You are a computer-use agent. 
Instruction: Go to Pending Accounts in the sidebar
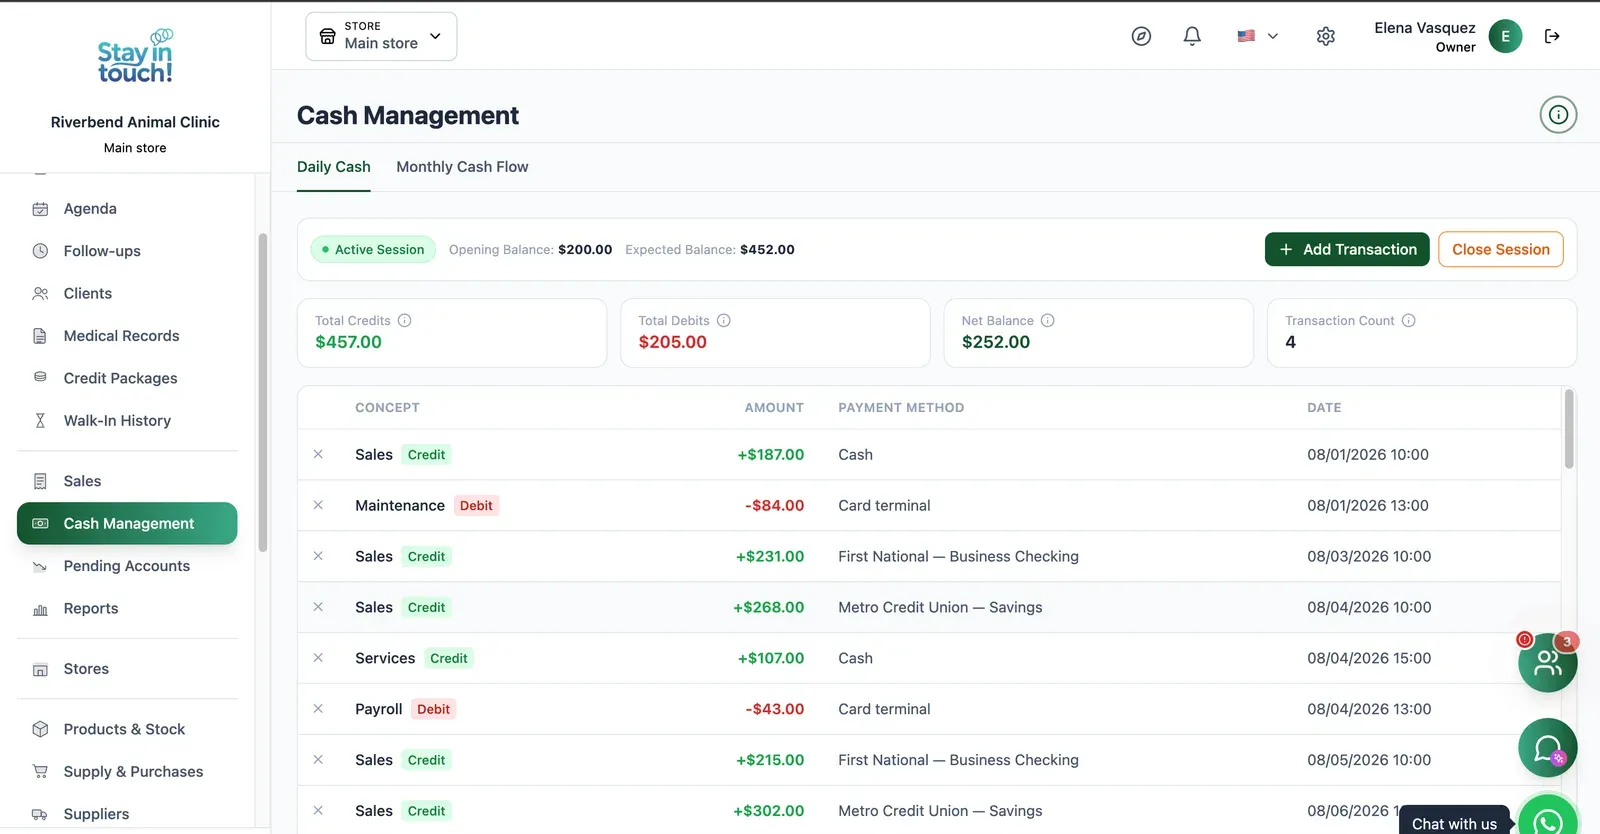click(x=127, y=566)
